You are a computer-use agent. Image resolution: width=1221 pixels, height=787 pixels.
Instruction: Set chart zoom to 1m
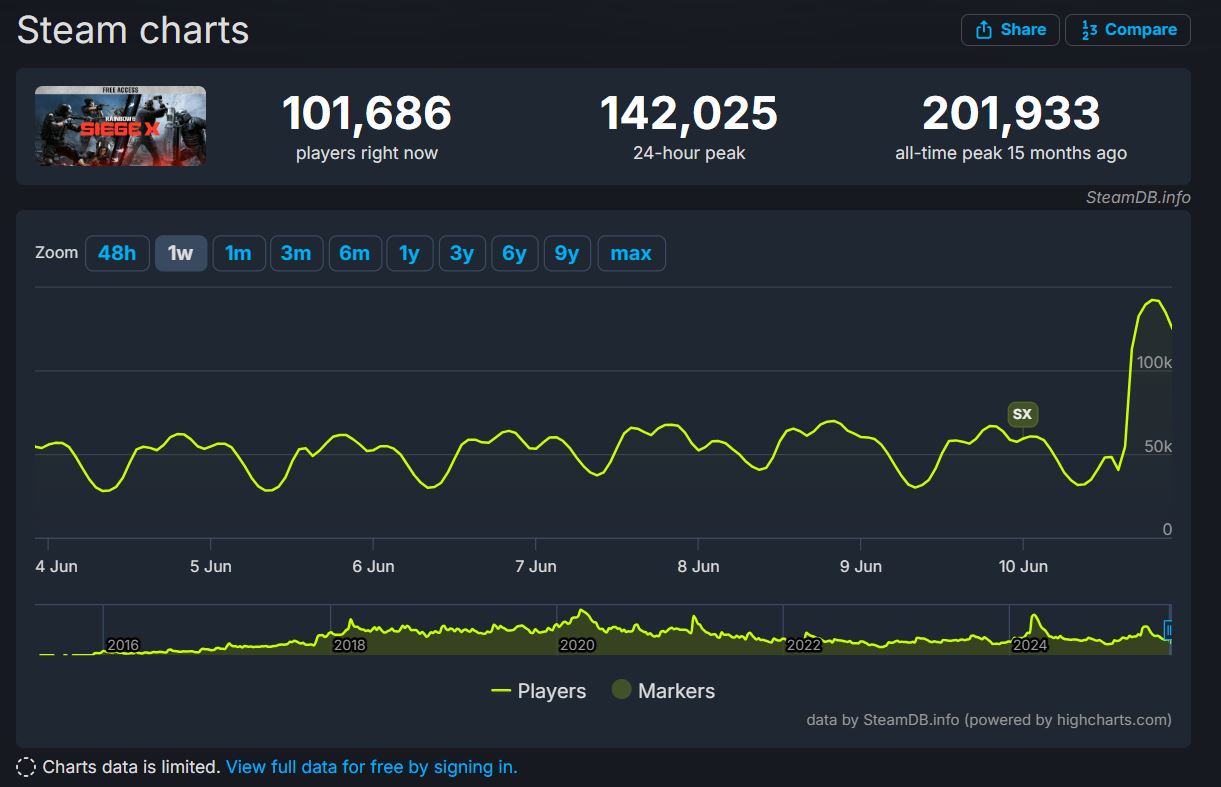point(239,253)
